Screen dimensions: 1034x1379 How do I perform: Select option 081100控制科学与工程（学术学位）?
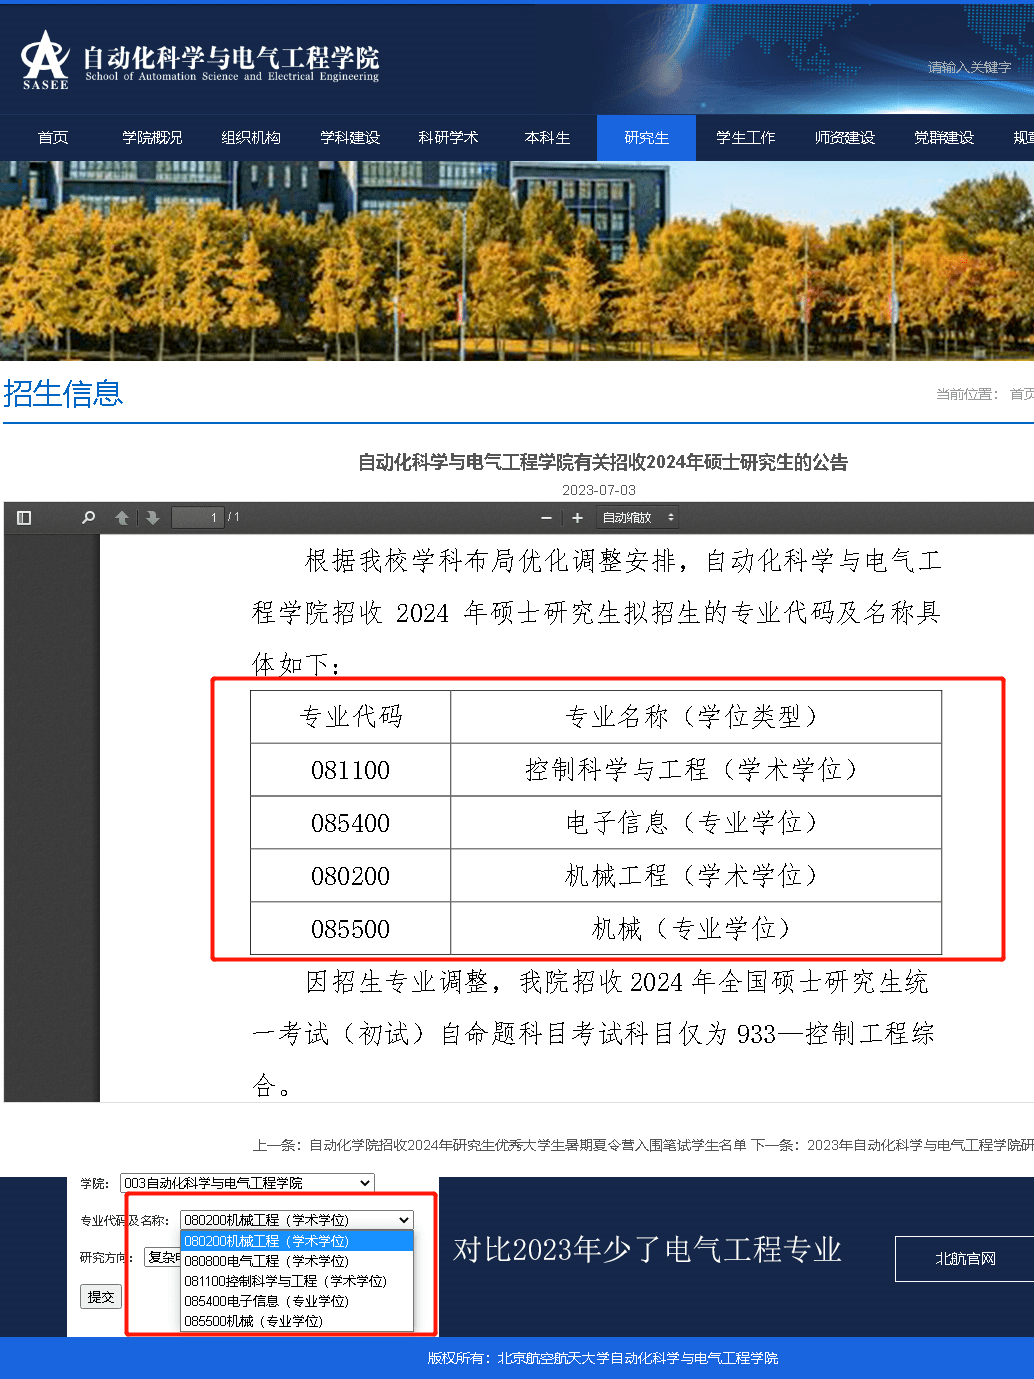point(297,1281)
